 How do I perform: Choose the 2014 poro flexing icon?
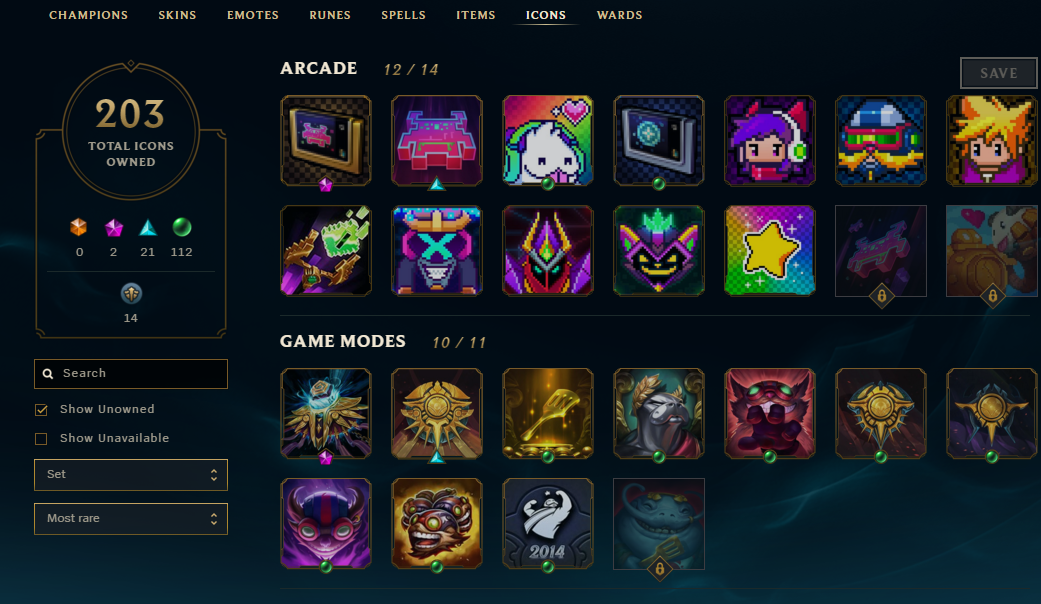coord(548,524)
